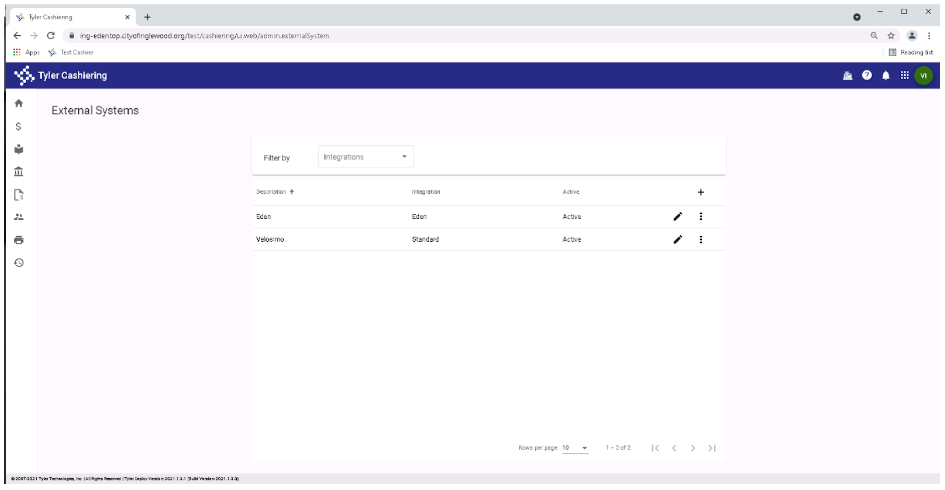Open the apps grid icon in header
Screen dimensions: 945x490
[905, 75]
